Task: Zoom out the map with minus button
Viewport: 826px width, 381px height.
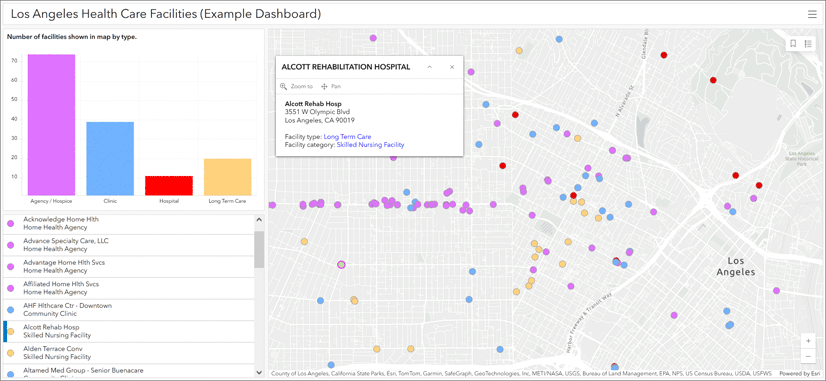Action: (x=808, y=357)
